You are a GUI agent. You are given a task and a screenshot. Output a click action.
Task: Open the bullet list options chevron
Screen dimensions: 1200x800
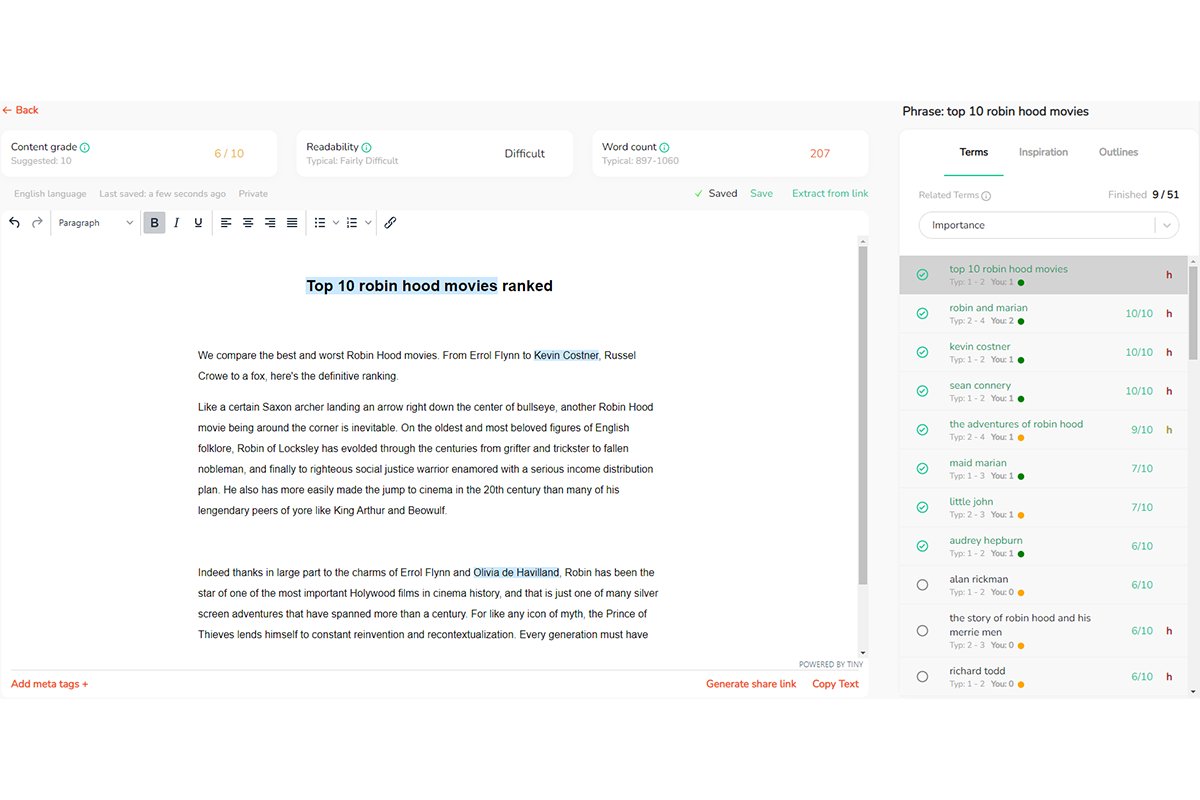pos(335,222)
